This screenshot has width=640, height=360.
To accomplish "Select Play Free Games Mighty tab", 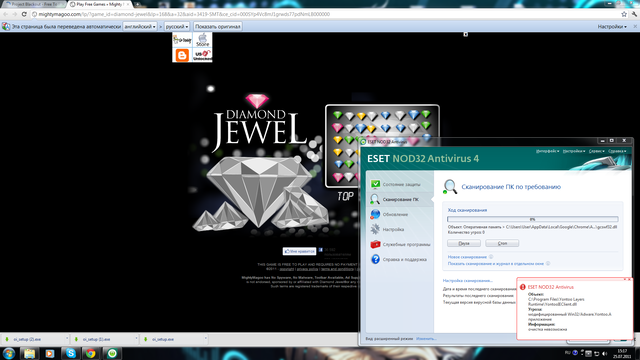I will [100, 4].
